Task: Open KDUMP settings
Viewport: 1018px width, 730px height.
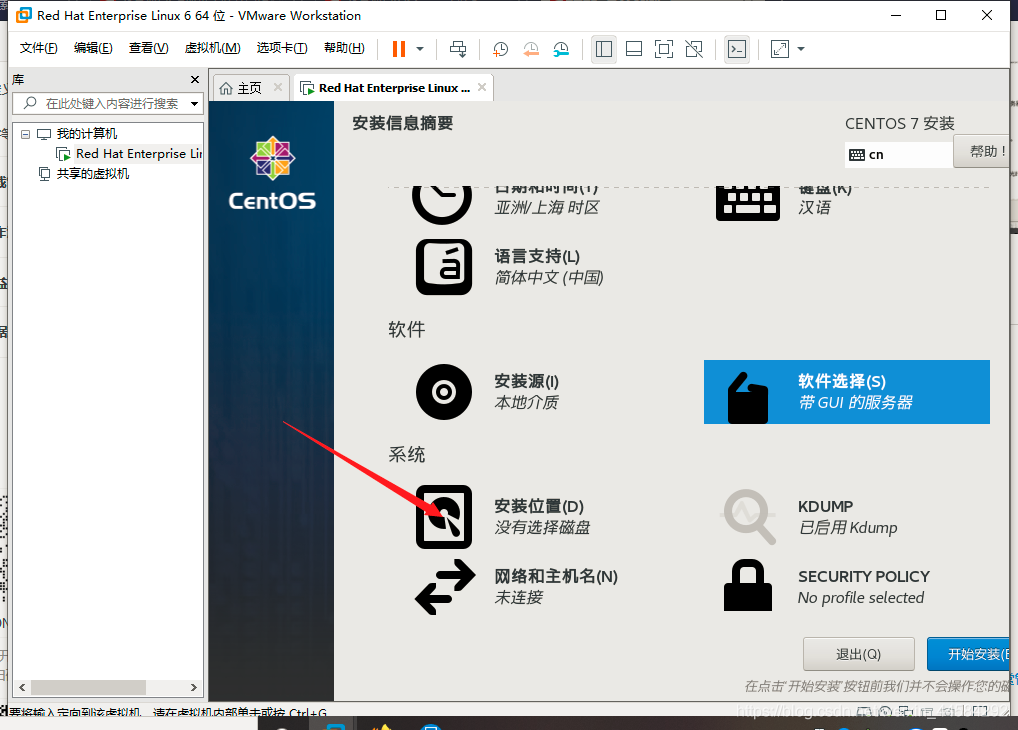Action: 809,516
